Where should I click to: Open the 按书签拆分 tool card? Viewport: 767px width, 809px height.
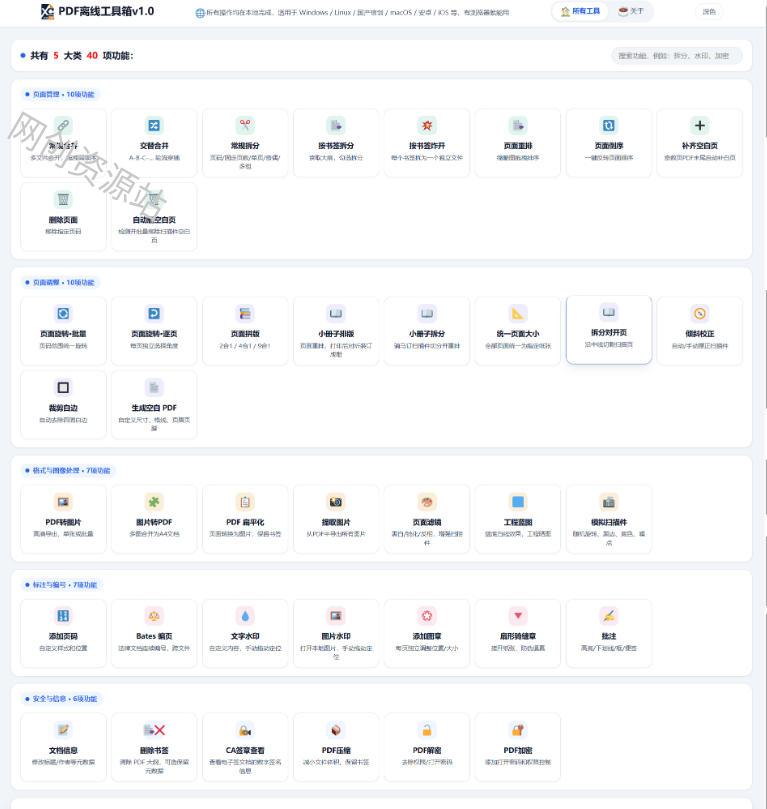point(336,143)
